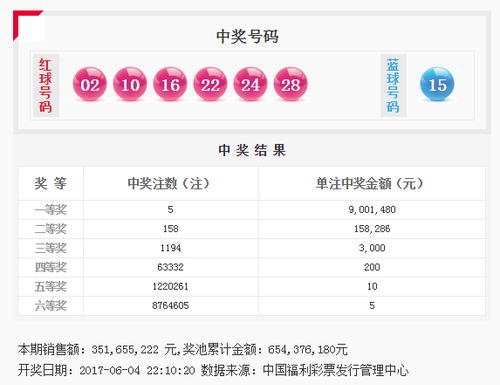Click the 红球号码 vertical label
Viewport: 500px width, 385px height.
click(46, 86)
